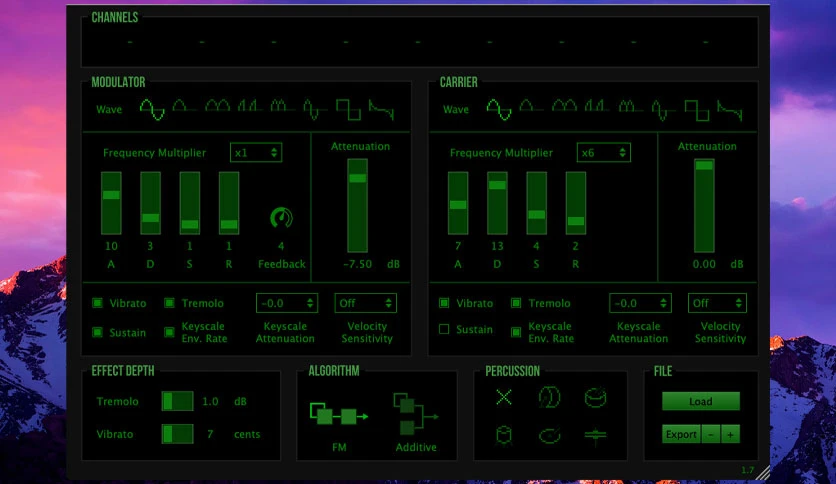836x484 pixels.
Task: Toggle Modulator Sustain checkbox
Action: click(98, 332)
